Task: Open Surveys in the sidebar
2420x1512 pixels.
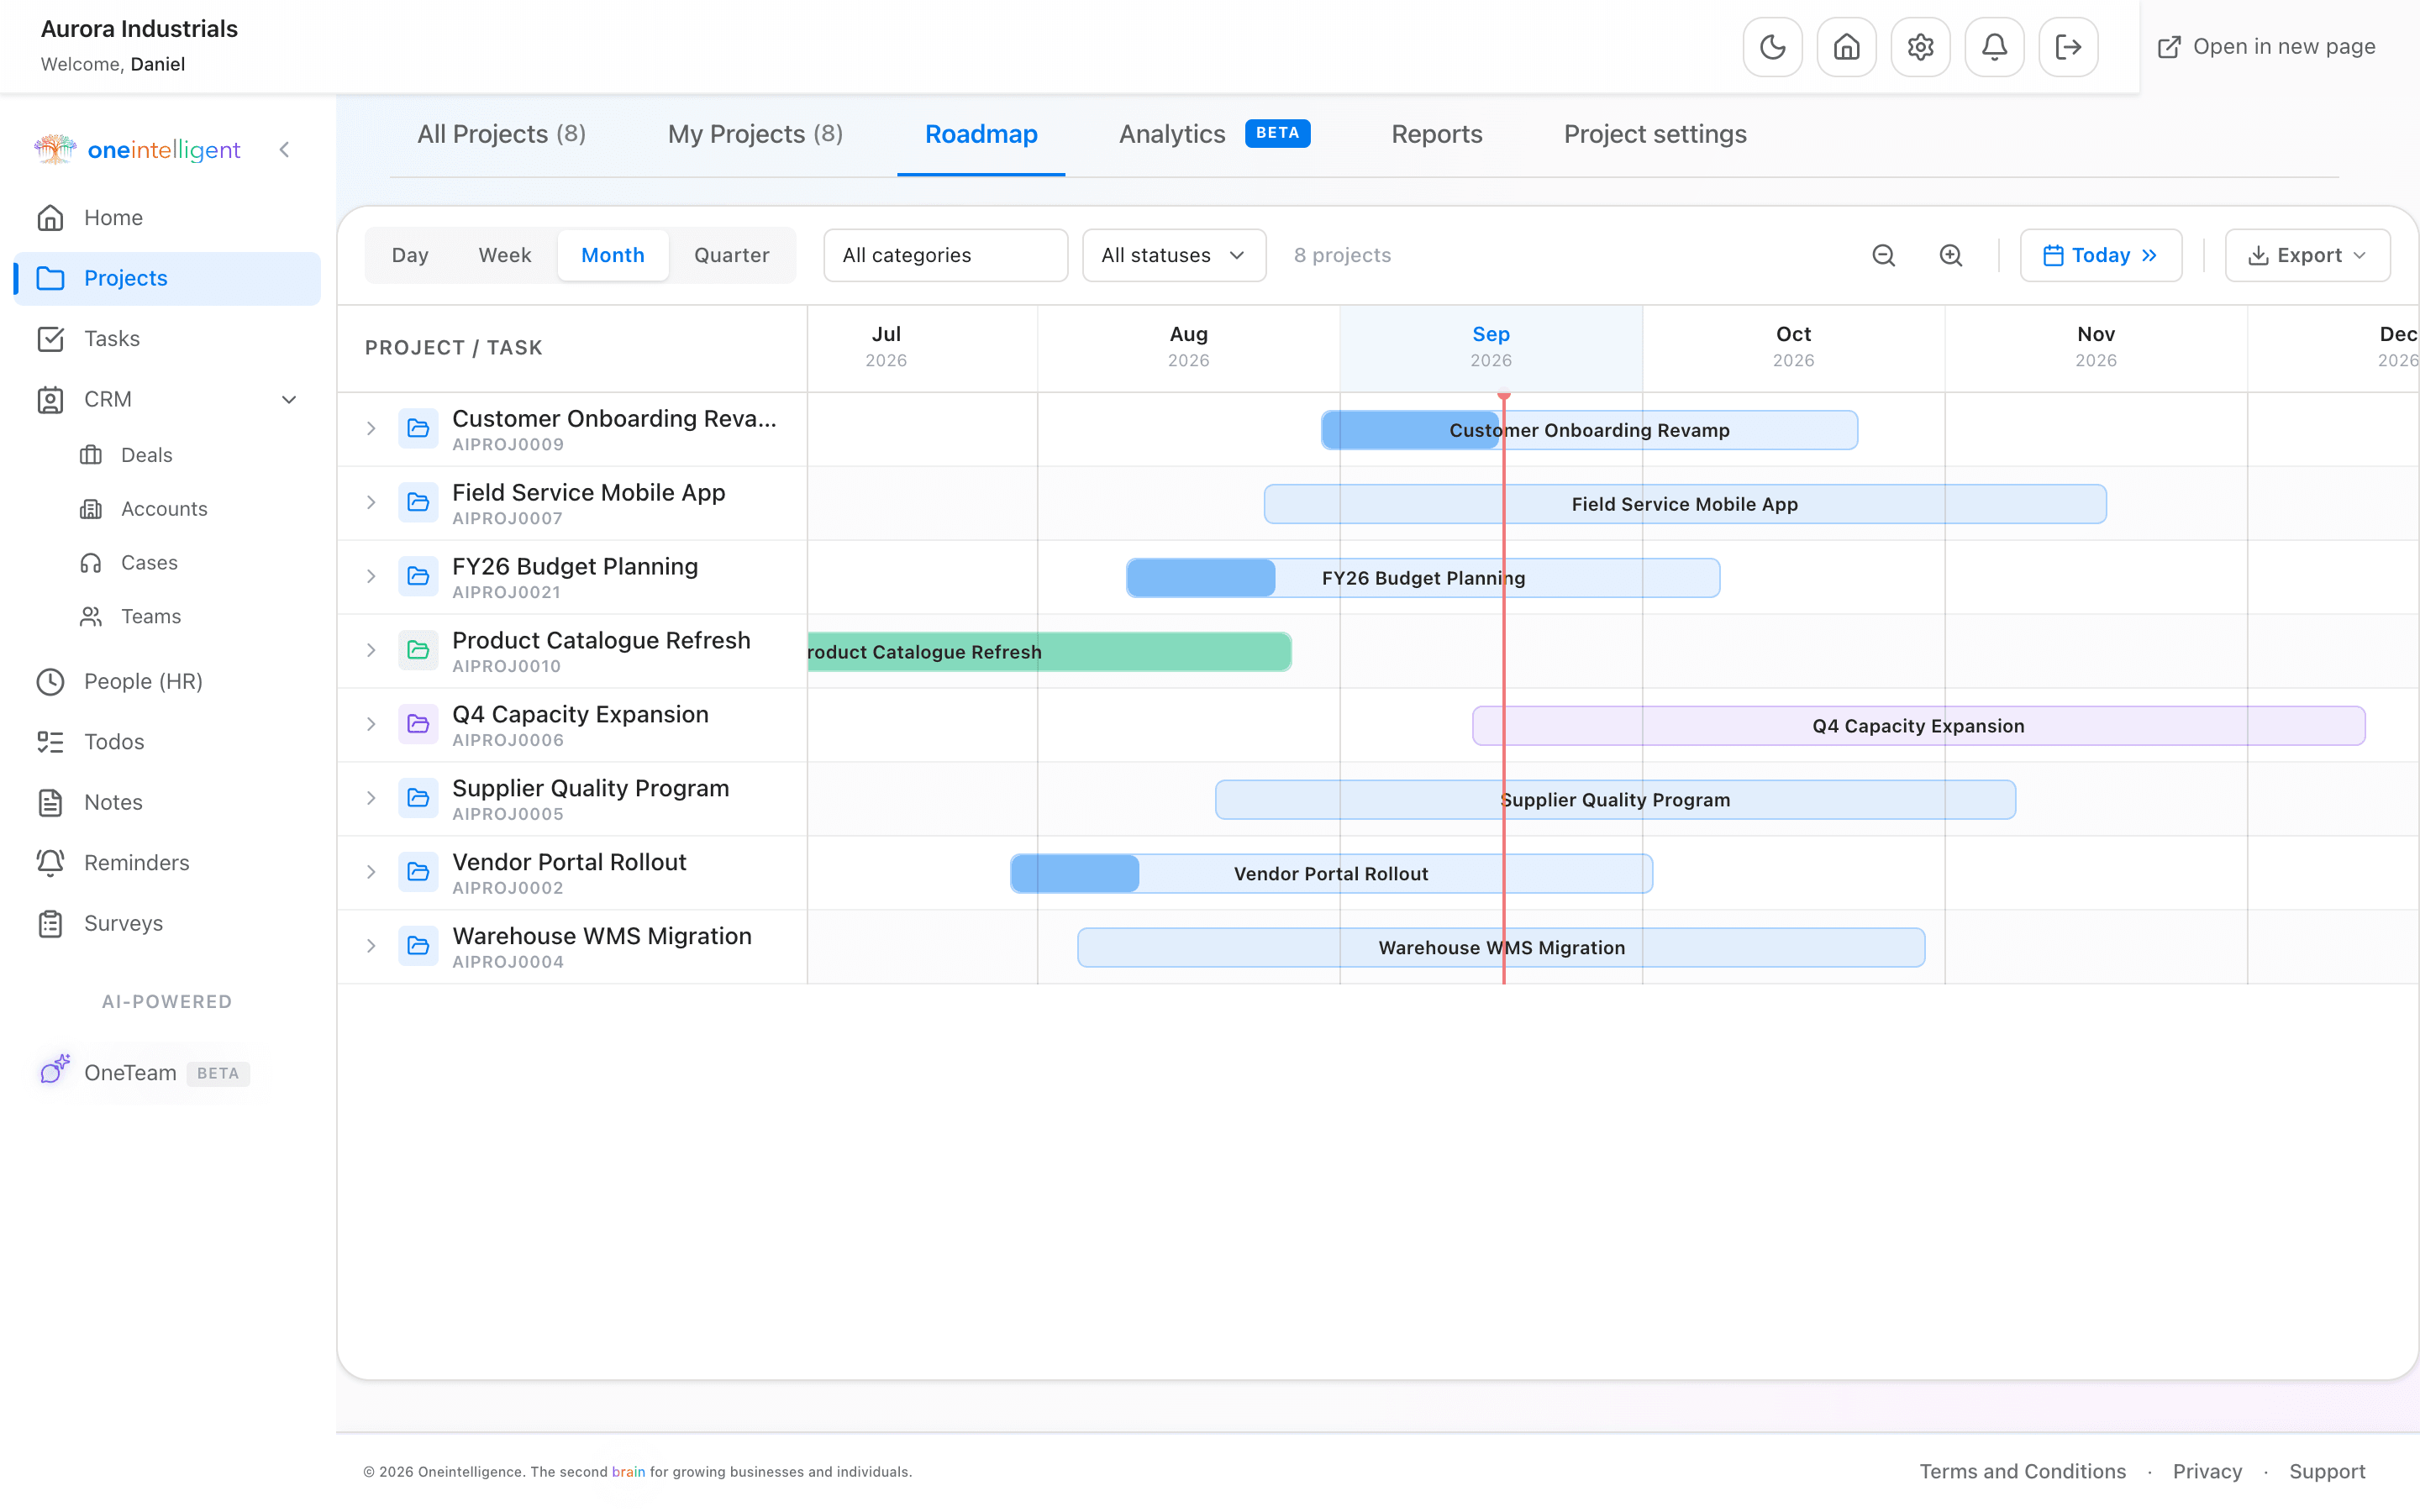Action: [x=167, y=924]
